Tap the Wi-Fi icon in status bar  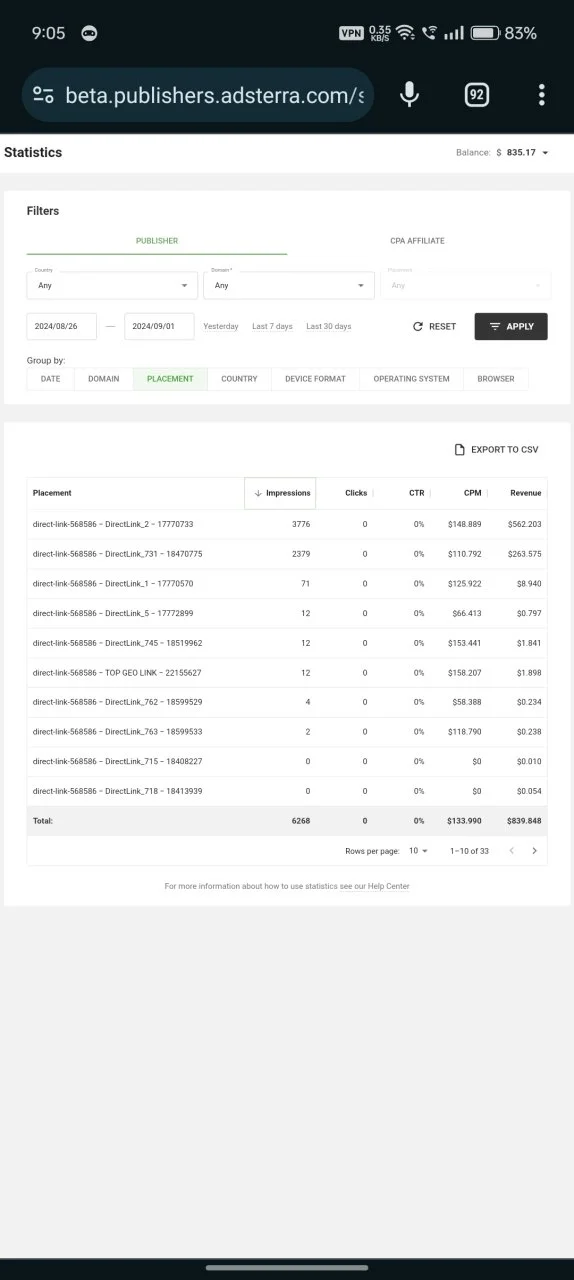pyautogui.click(x=405, y=33)
